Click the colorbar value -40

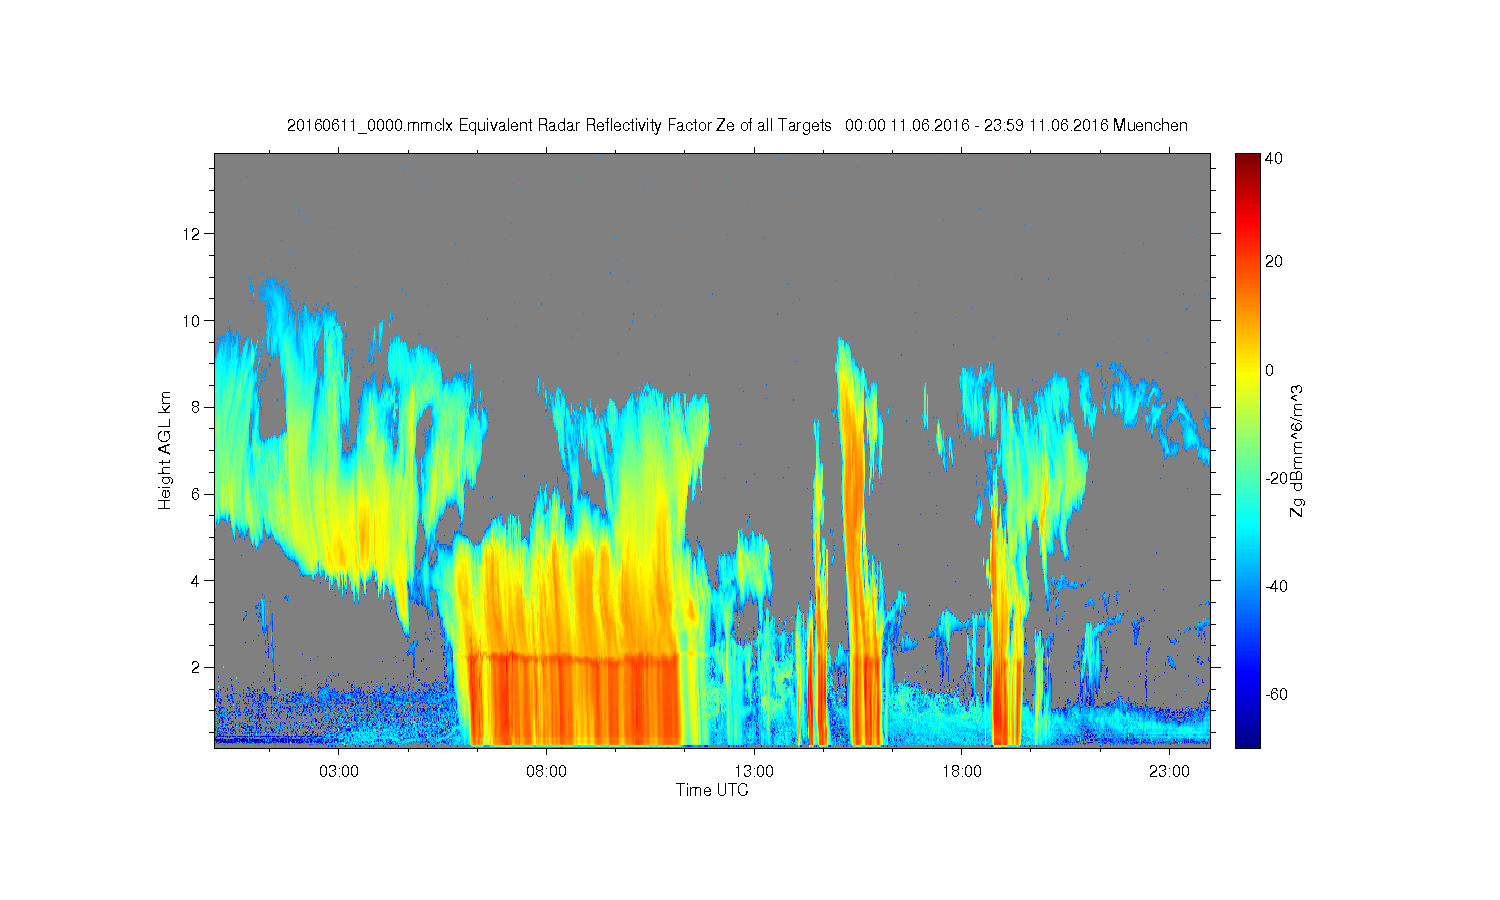point(1276,586)
